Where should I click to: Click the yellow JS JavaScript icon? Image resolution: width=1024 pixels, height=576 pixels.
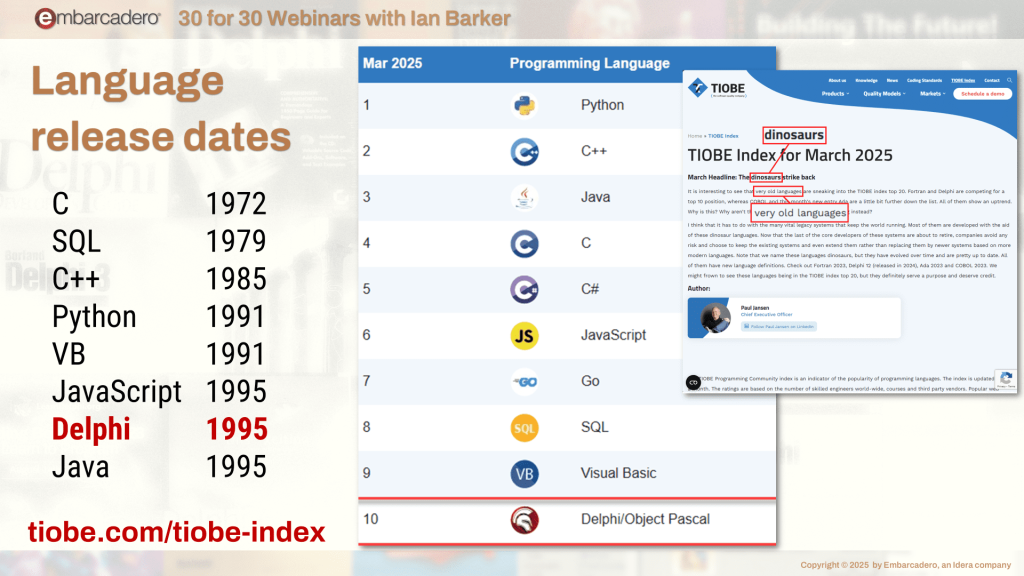(x=524, y=336)
